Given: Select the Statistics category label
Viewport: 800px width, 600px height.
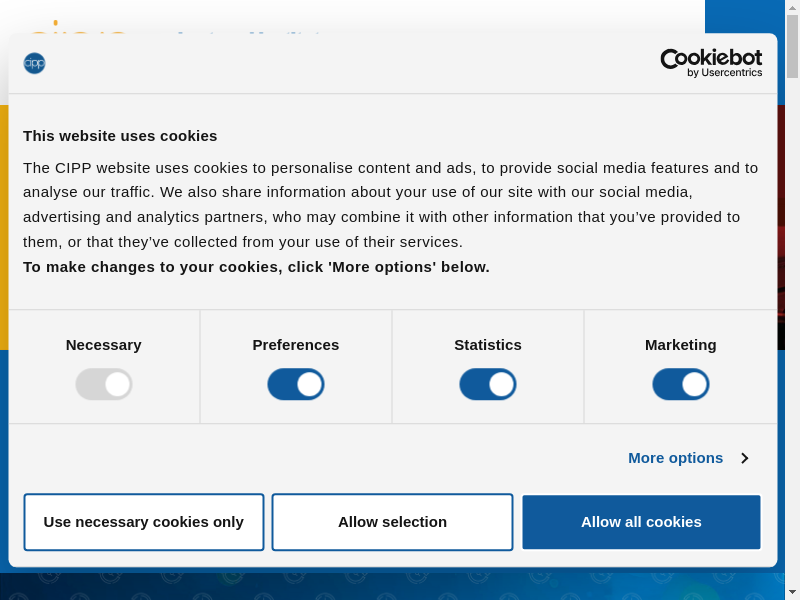Looking at the screenshot, I should (488, 345).
